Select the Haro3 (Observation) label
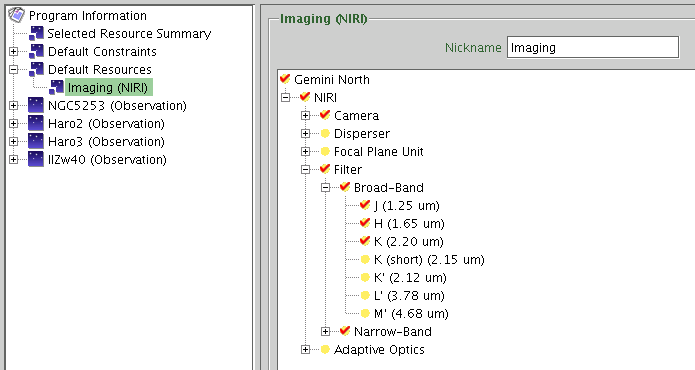The width and height of the screenshot is (695, 370). (x=106, y=142)
